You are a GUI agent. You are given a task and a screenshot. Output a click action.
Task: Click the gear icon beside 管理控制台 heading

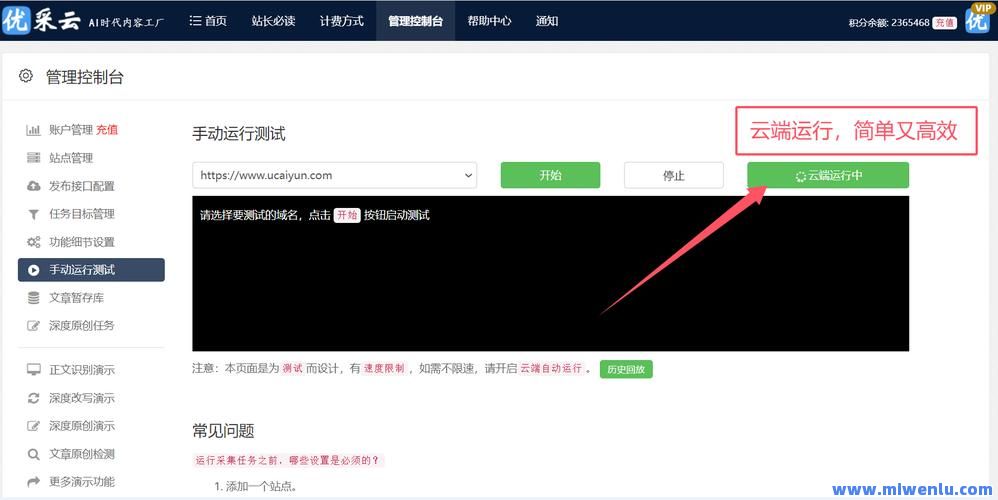(x=25, y=76)
